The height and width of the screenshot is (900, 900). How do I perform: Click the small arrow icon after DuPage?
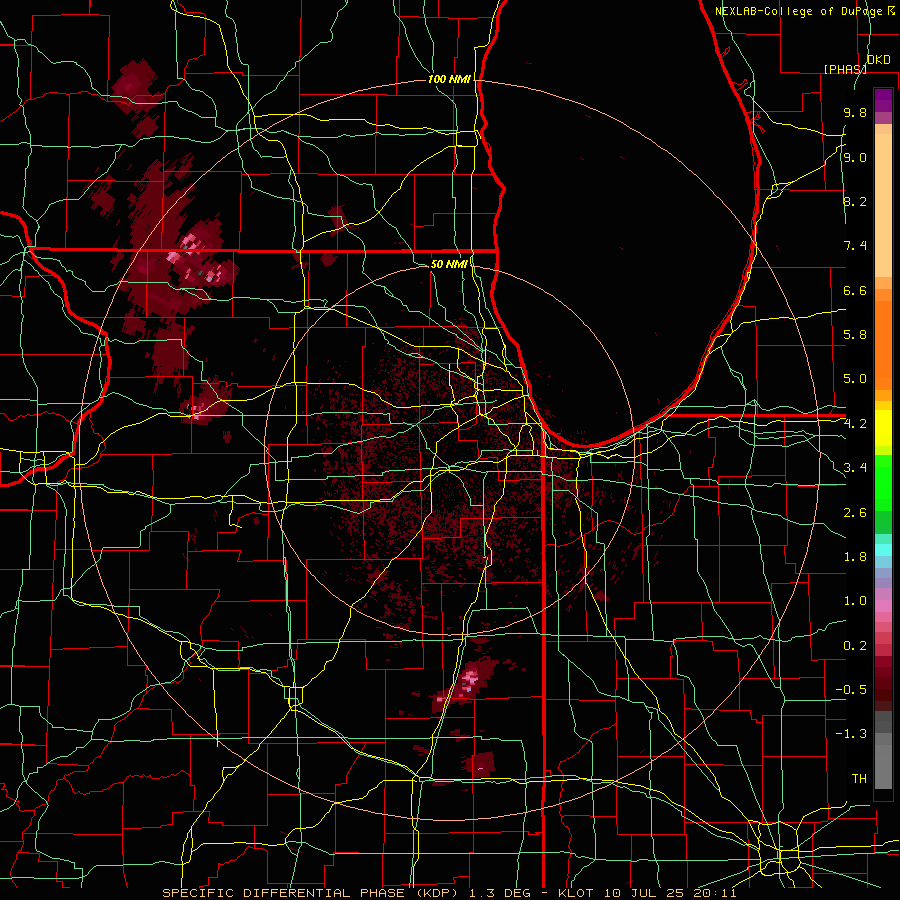tap(891, 11)
